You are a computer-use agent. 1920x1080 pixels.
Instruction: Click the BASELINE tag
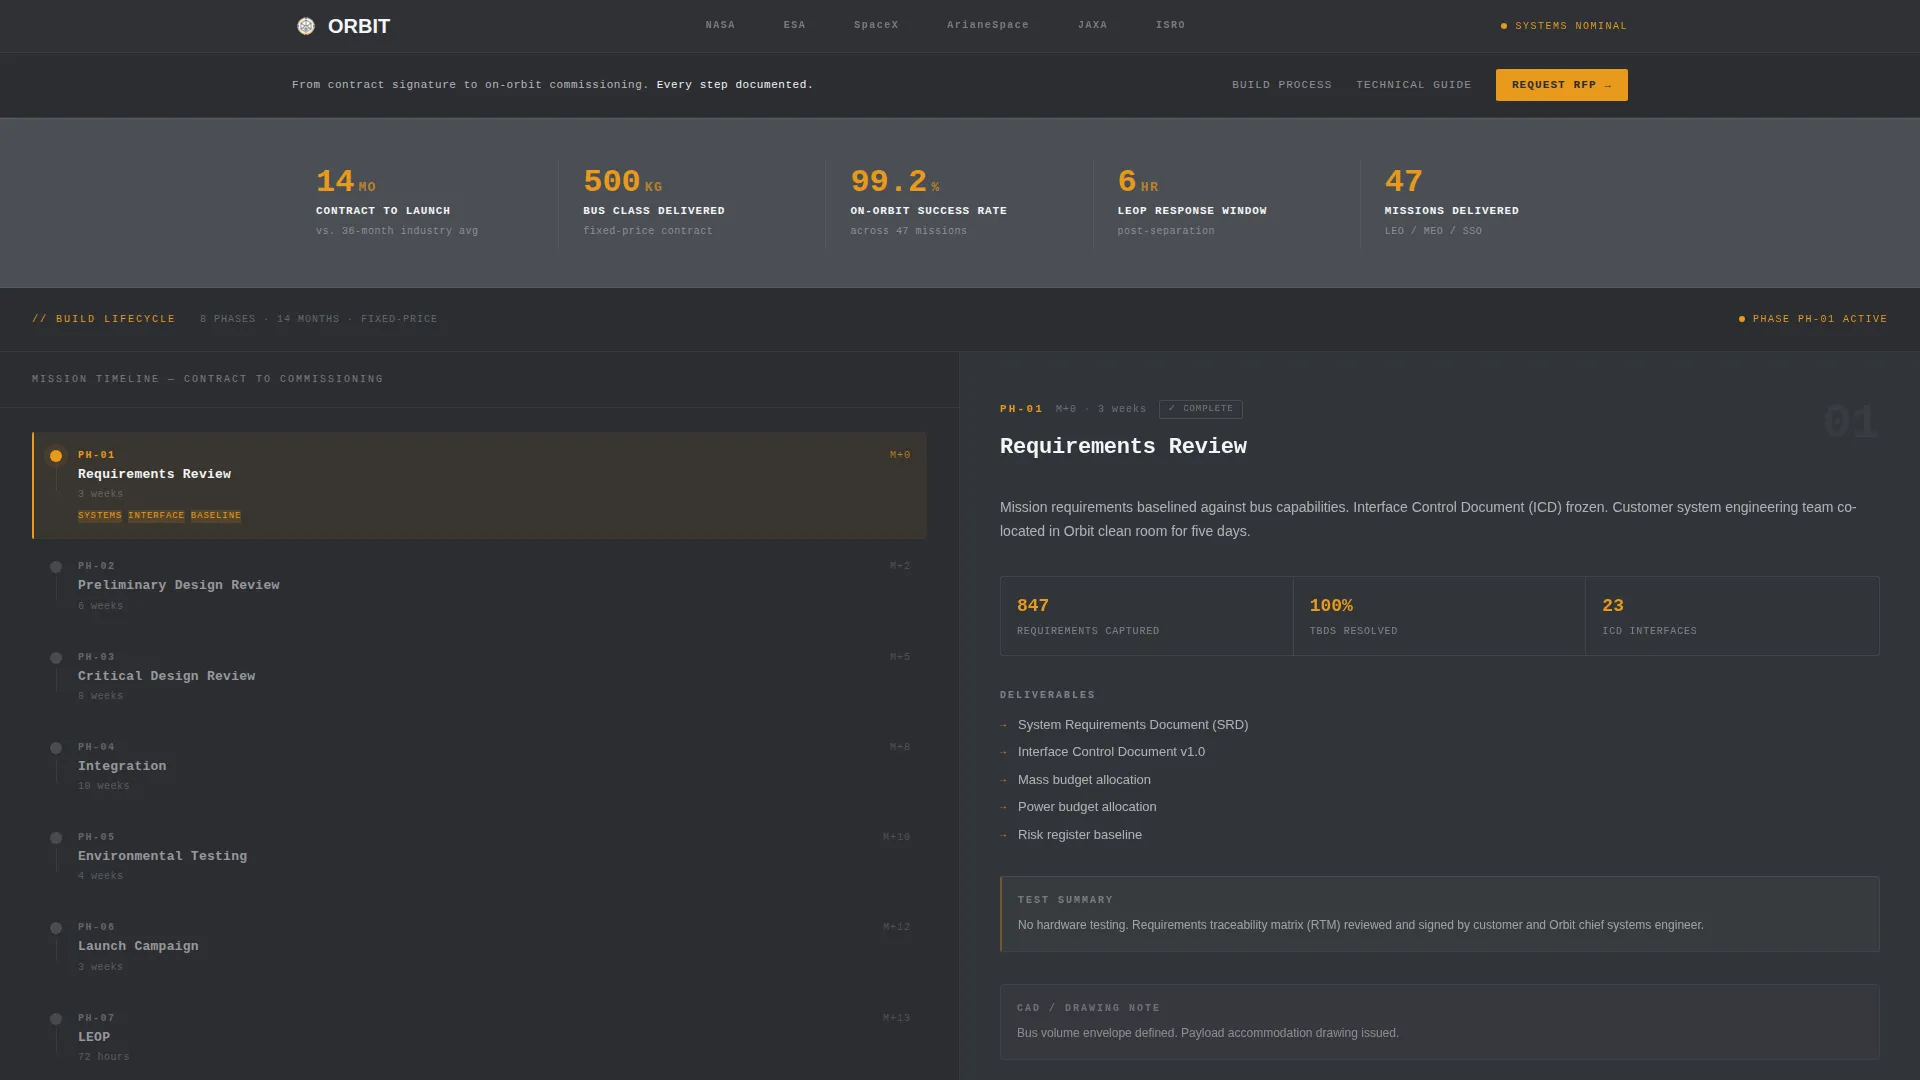click(216, 516)
